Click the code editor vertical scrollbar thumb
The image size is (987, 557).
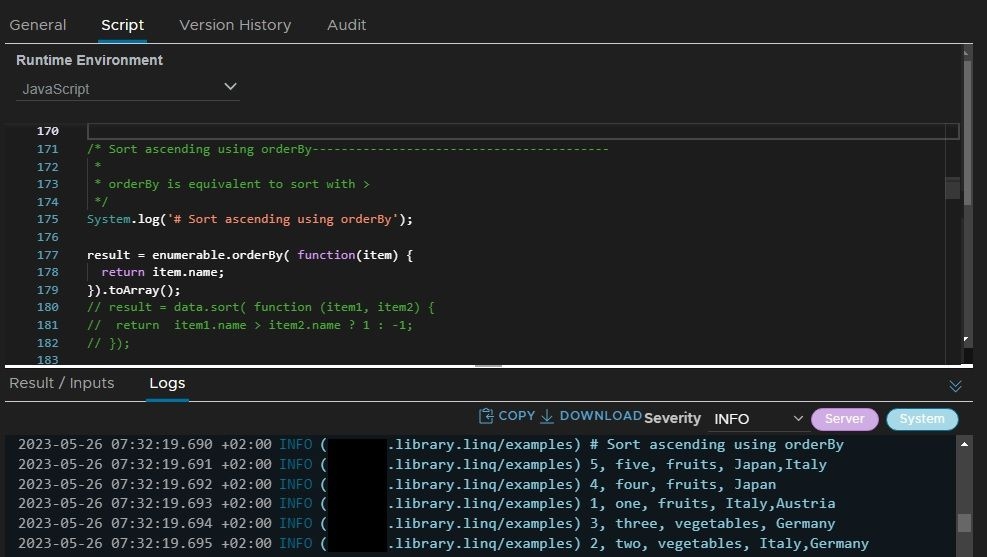point(967,132)
